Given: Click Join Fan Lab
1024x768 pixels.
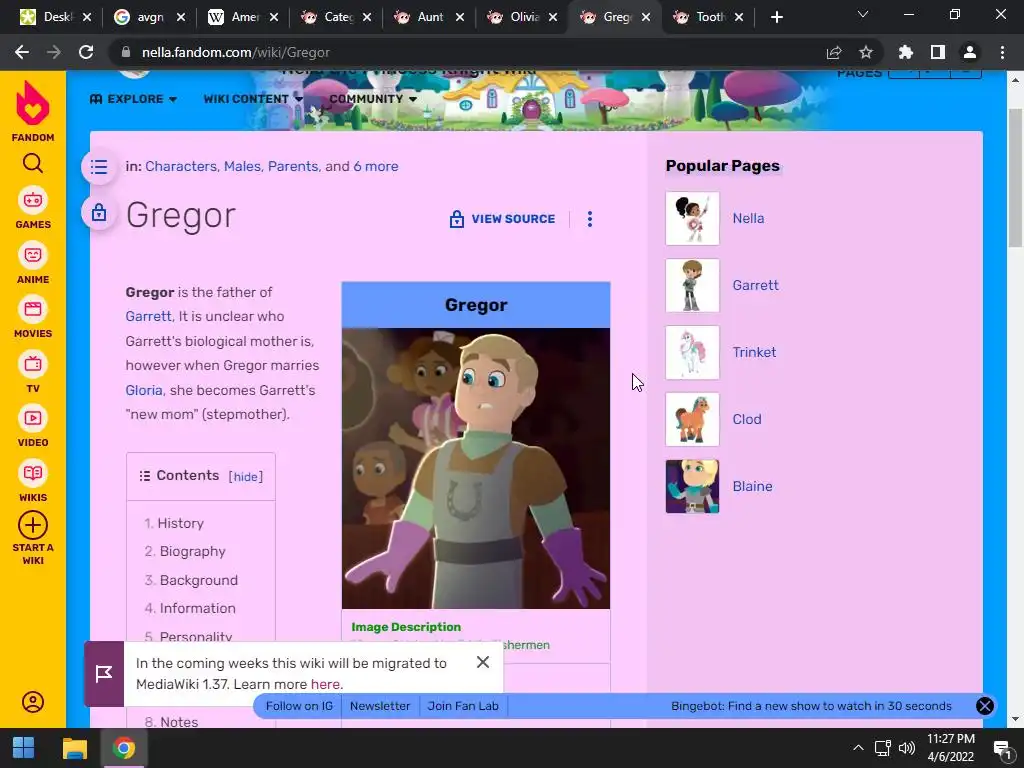Looking at the screenshot, I should click(x=463, y=706).
